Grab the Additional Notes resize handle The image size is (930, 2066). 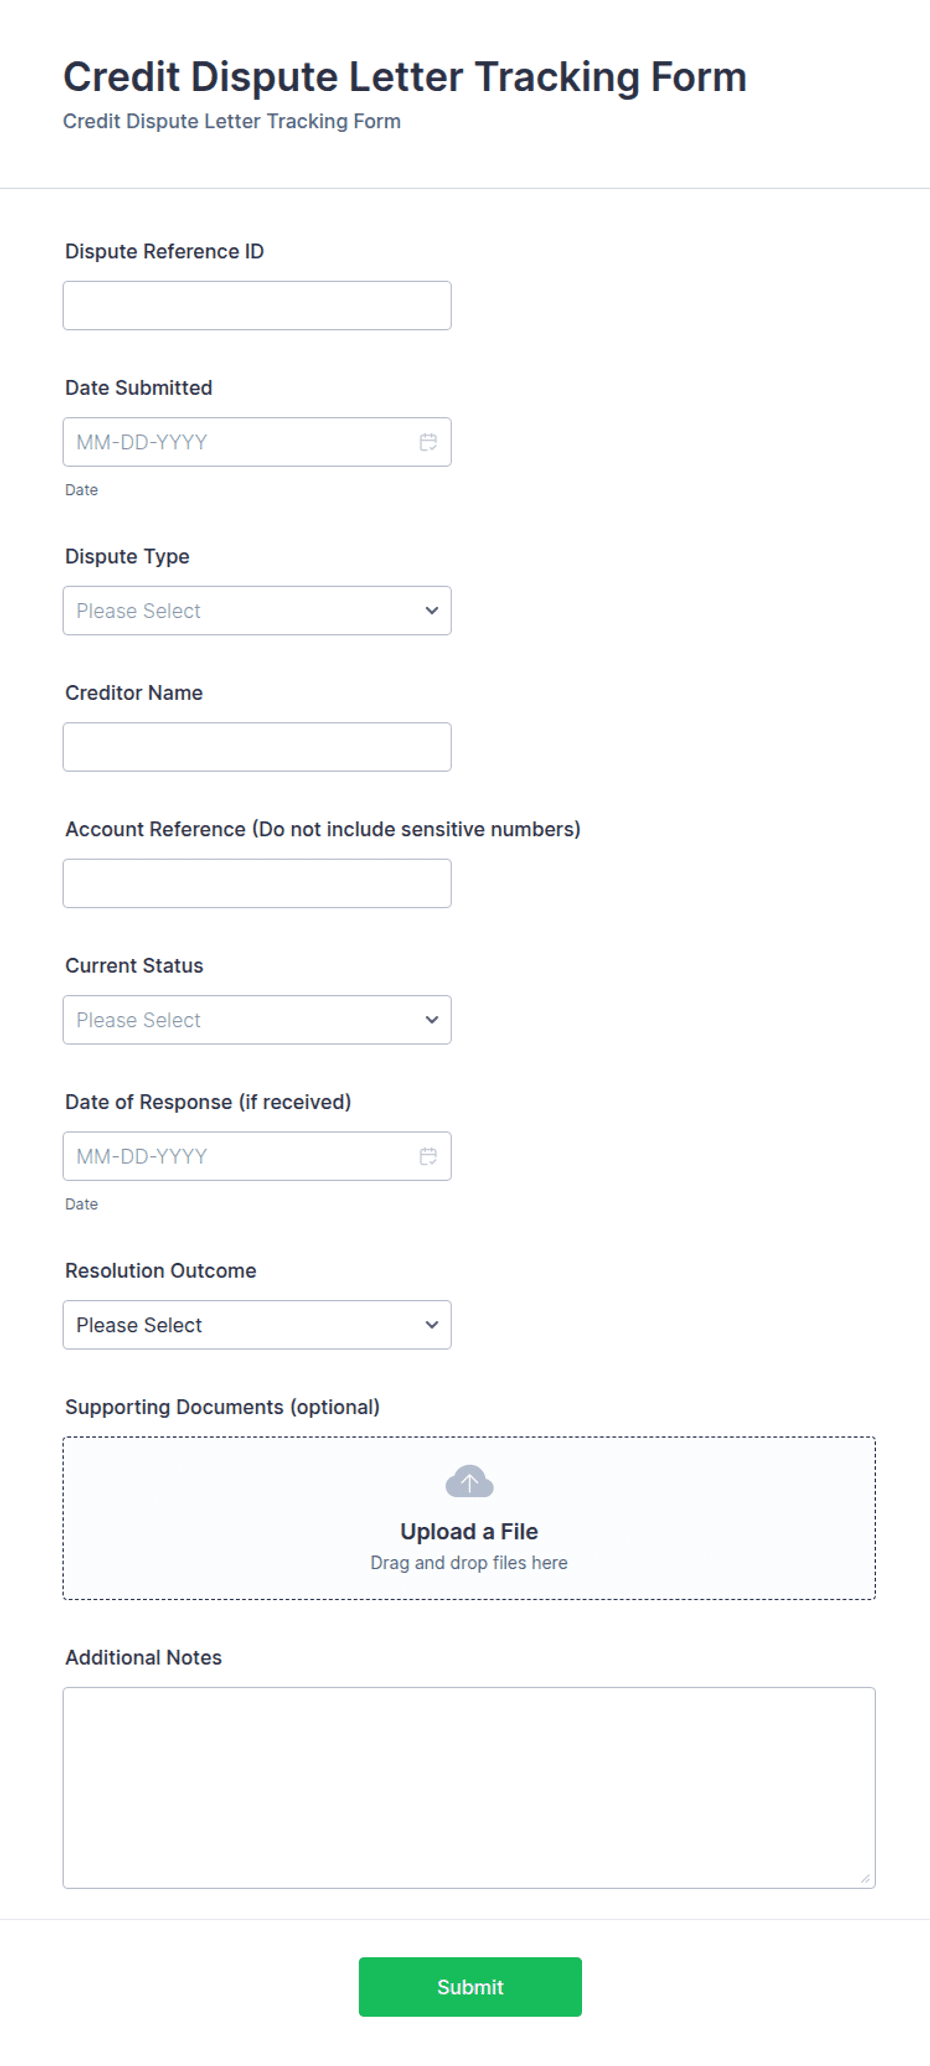point(865,1878)
